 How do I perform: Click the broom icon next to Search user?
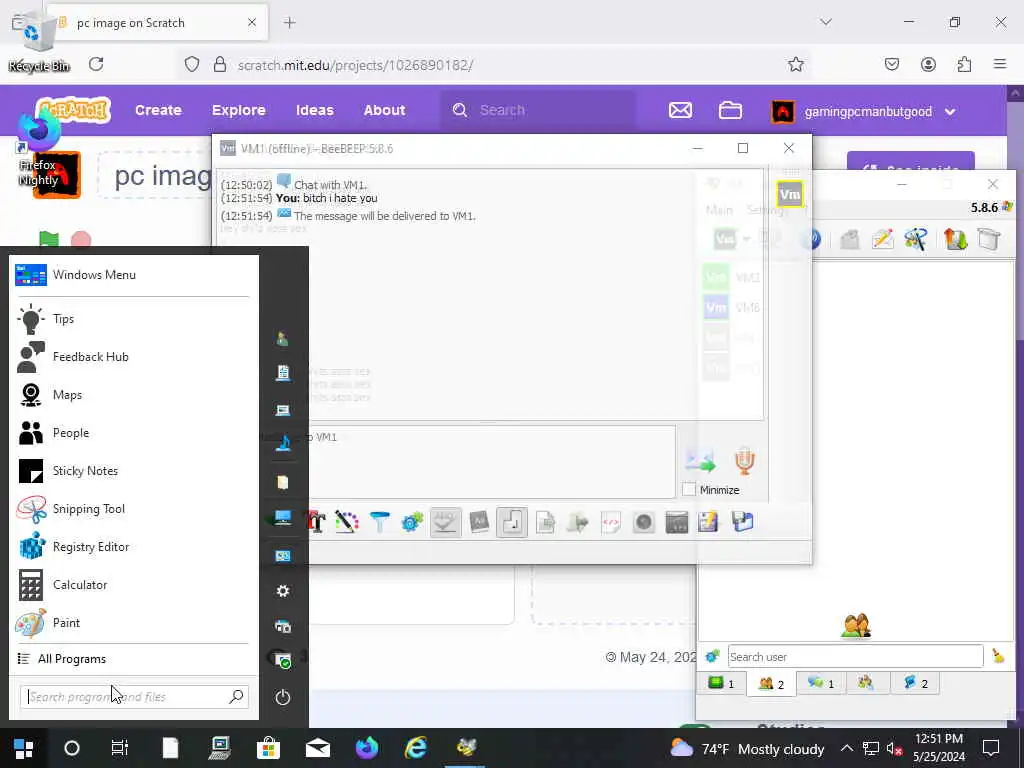point(998,656)
